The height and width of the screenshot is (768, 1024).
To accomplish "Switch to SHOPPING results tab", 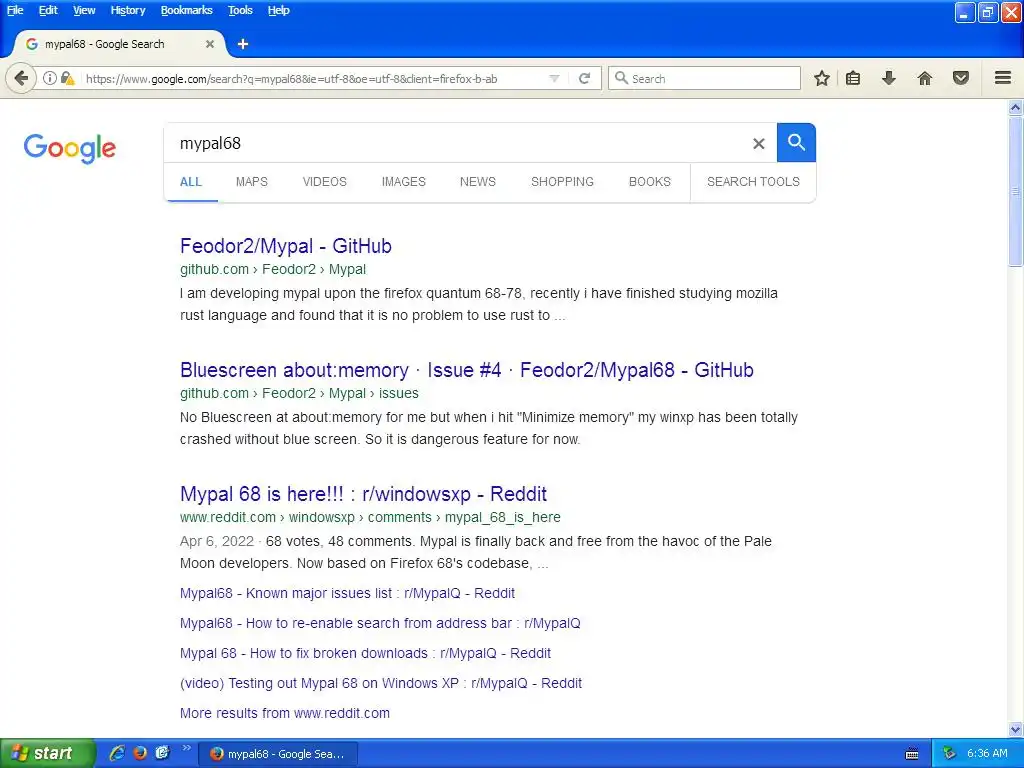I will (x=562, y=182).
